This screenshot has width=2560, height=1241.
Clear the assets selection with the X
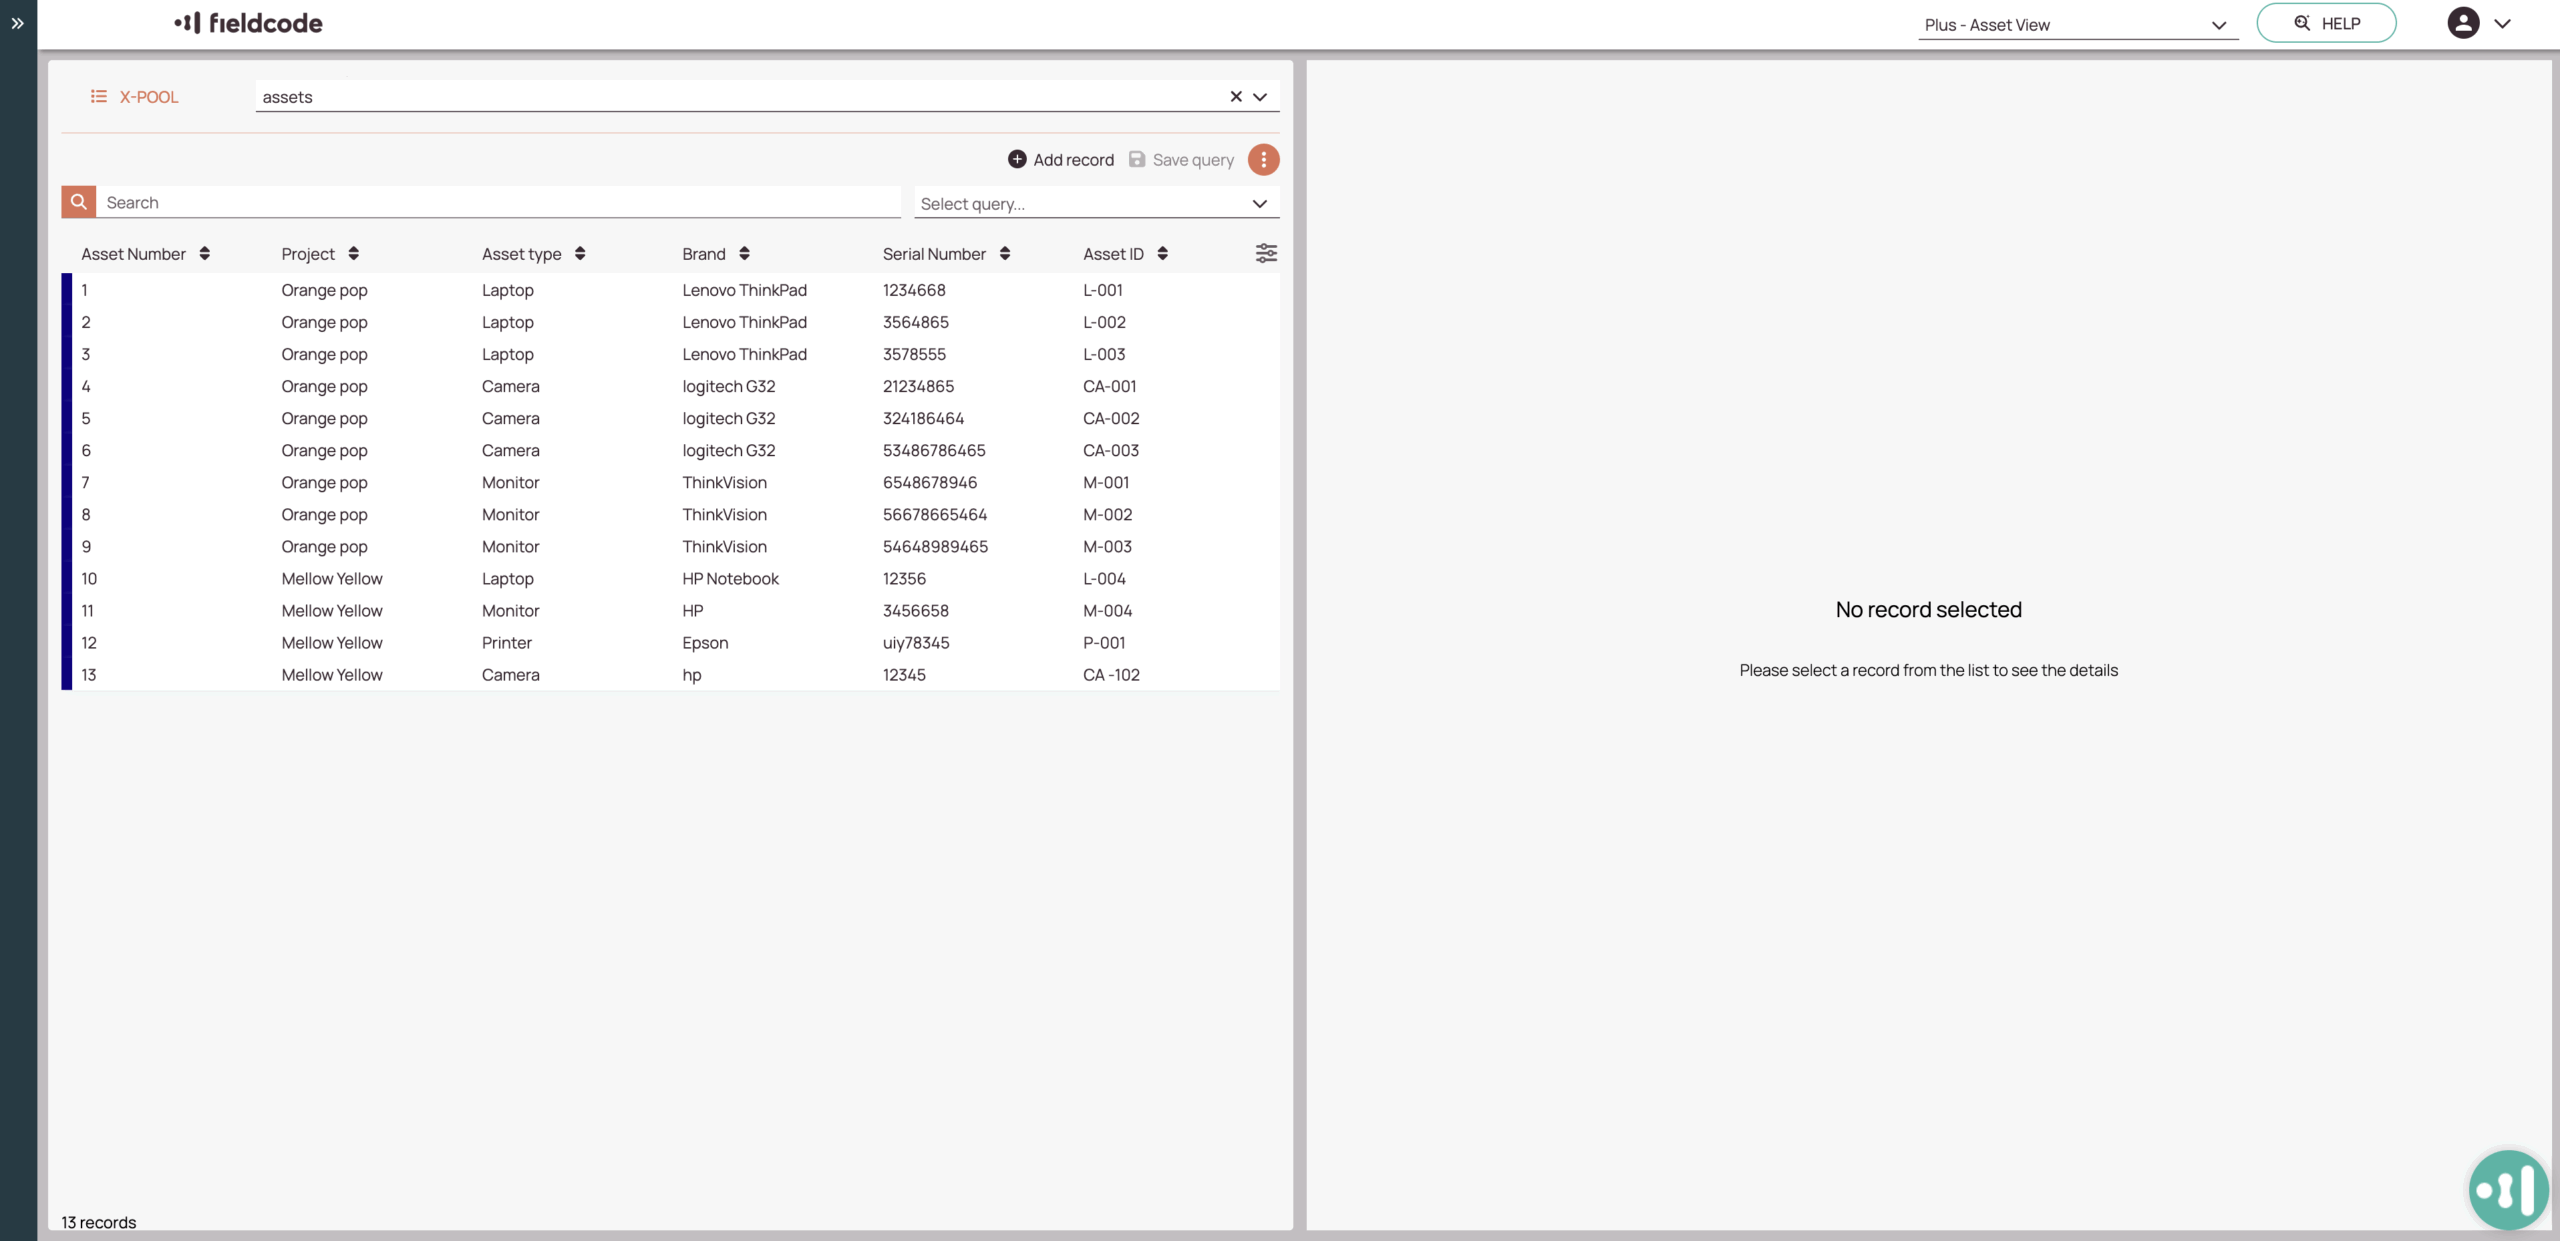click(x=1236, y=97)
